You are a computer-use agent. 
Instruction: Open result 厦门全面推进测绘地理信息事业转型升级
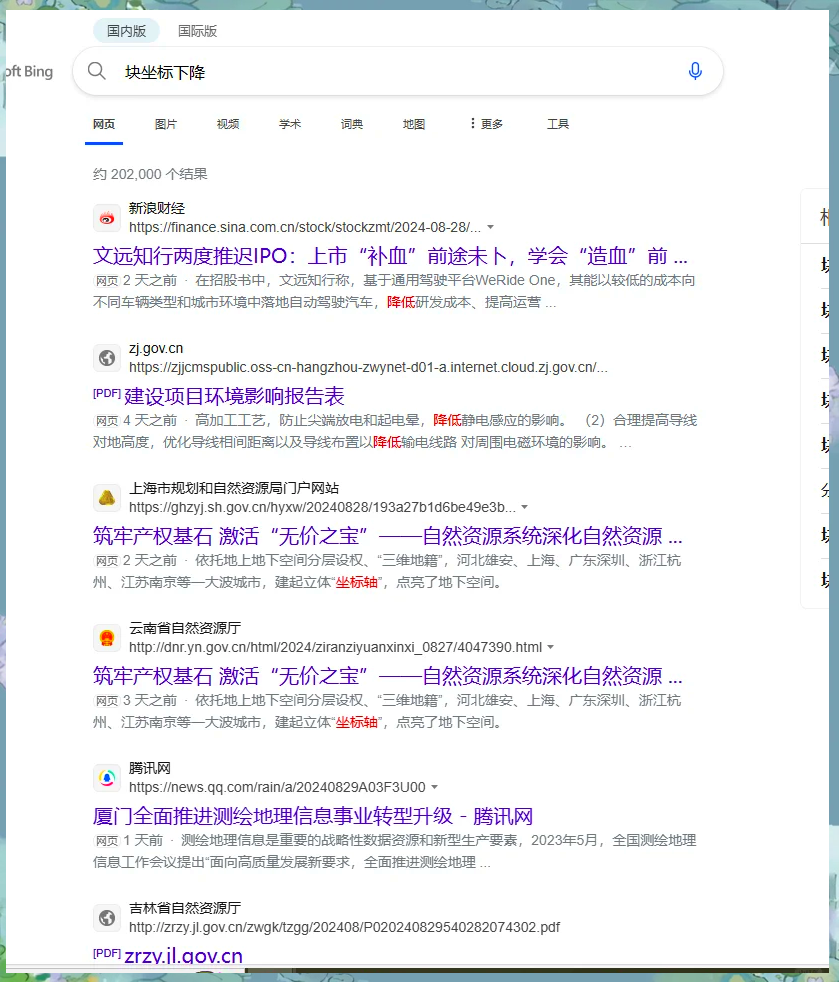313,816
